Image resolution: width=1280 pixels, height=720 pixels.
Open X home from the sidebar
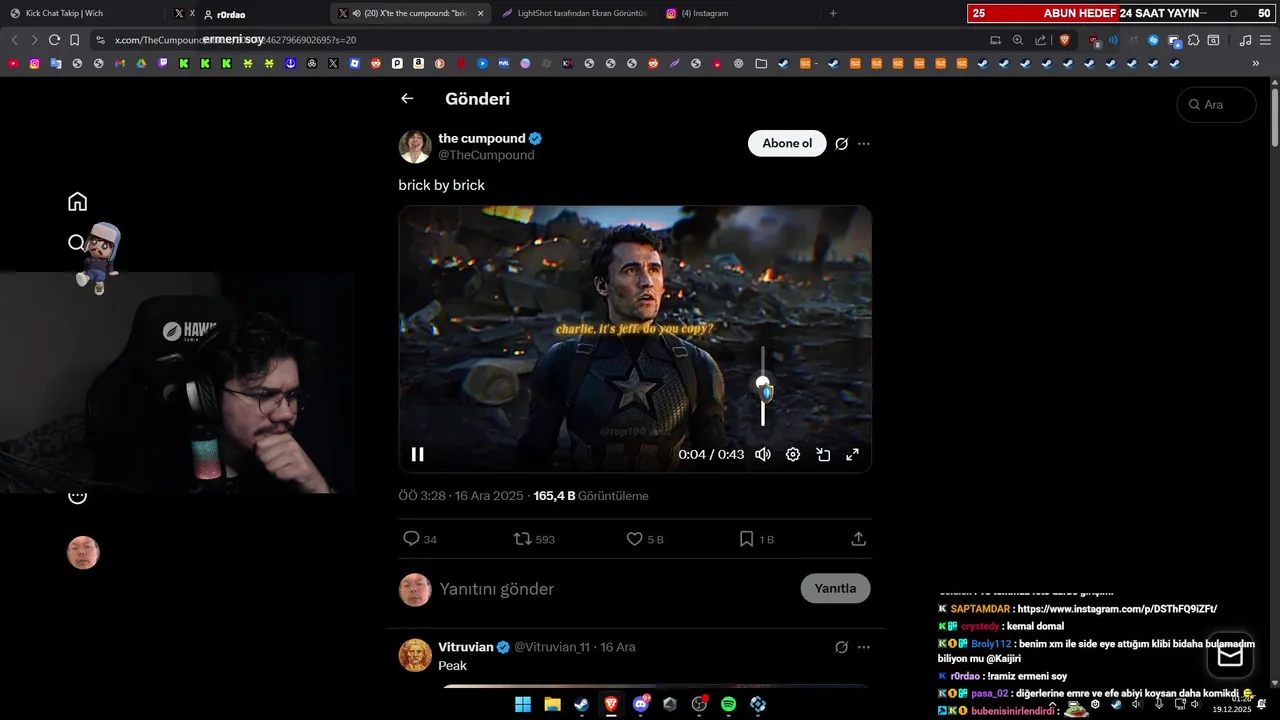point(77,202)
